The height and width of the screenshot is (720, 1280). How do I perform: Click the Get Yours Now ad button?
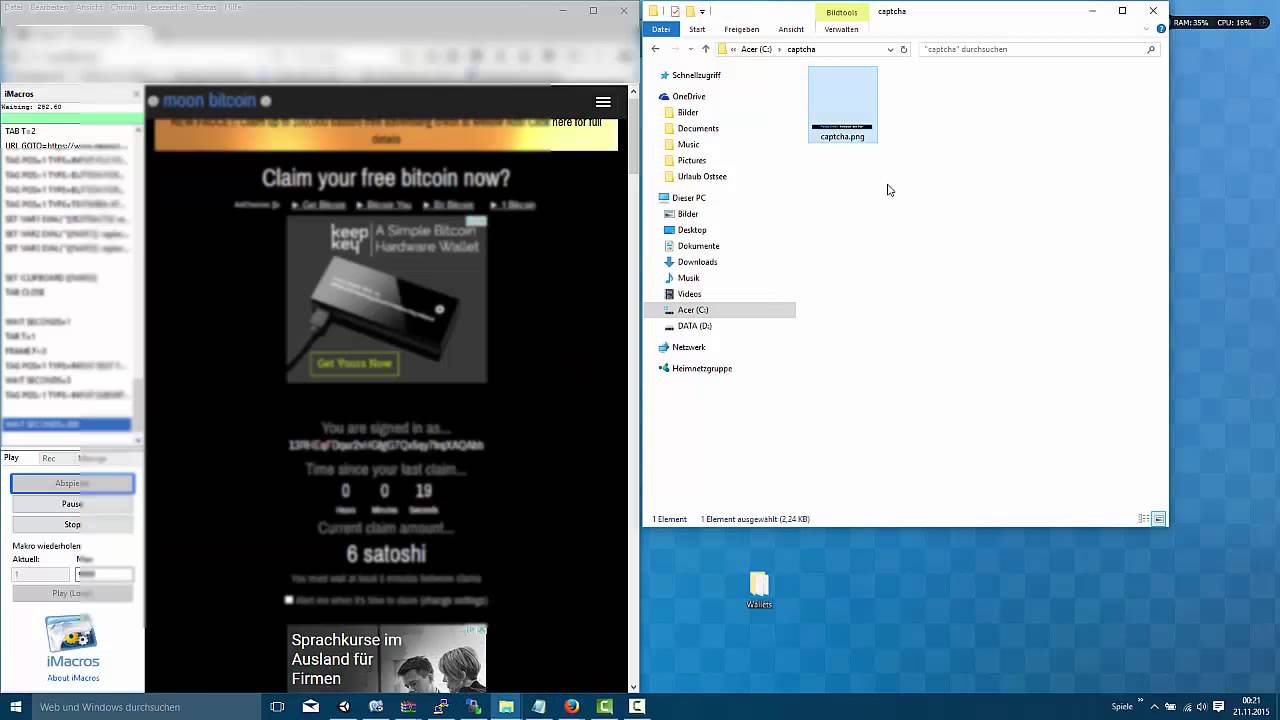354,363
